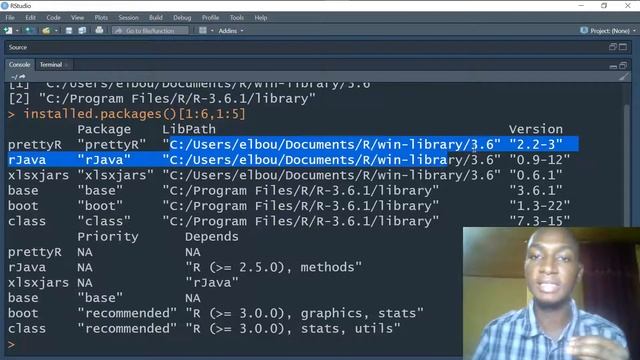This screenshot has height=360, width=640.
Task: Focus the Go to file/function field
Action: [x=150, y=31]
